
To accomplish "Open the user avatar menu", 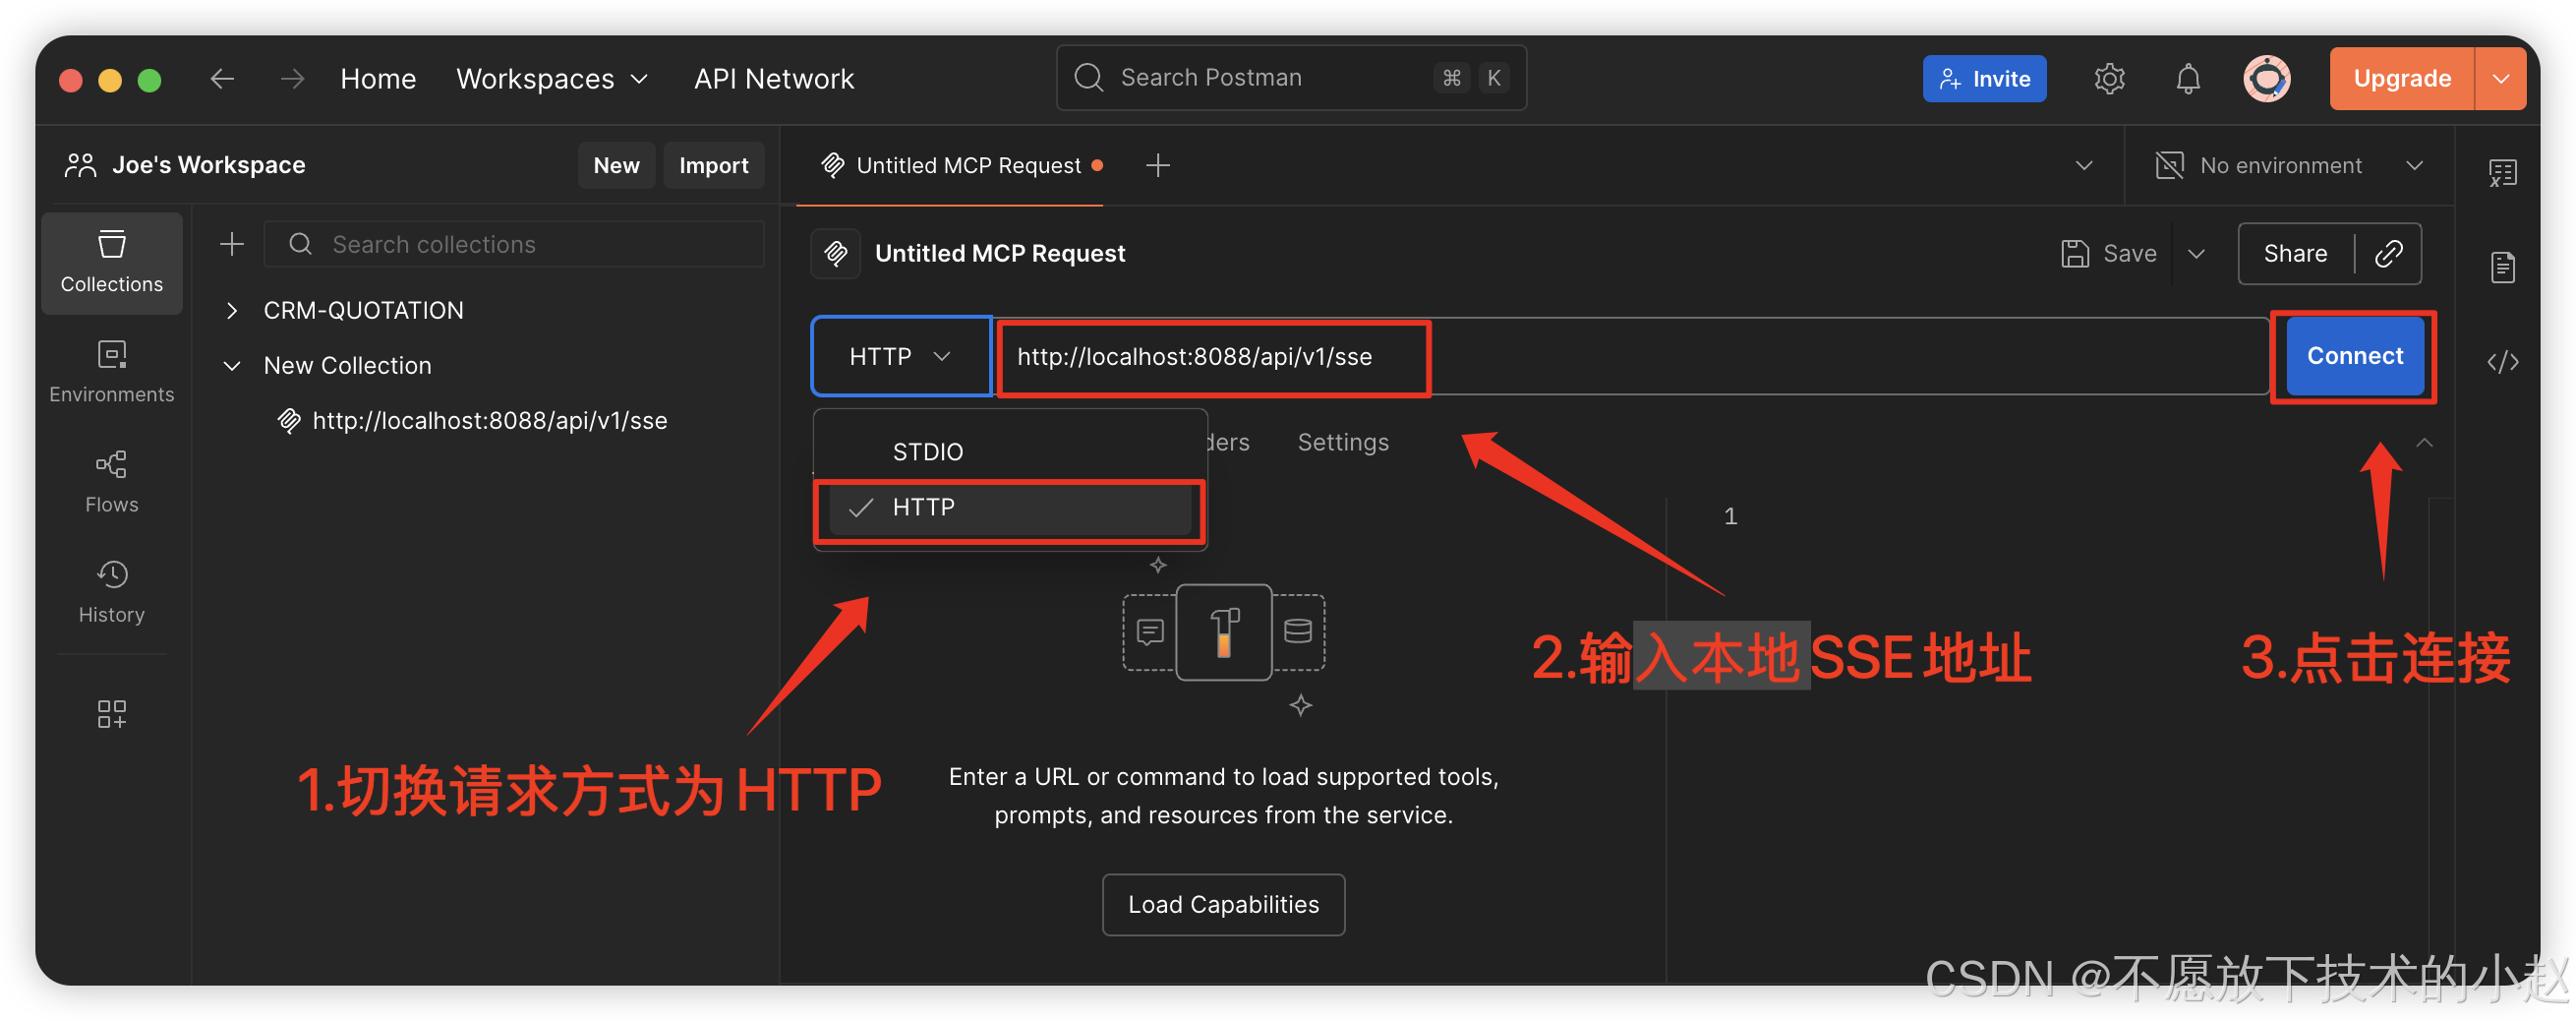I will pos(2266,78).
